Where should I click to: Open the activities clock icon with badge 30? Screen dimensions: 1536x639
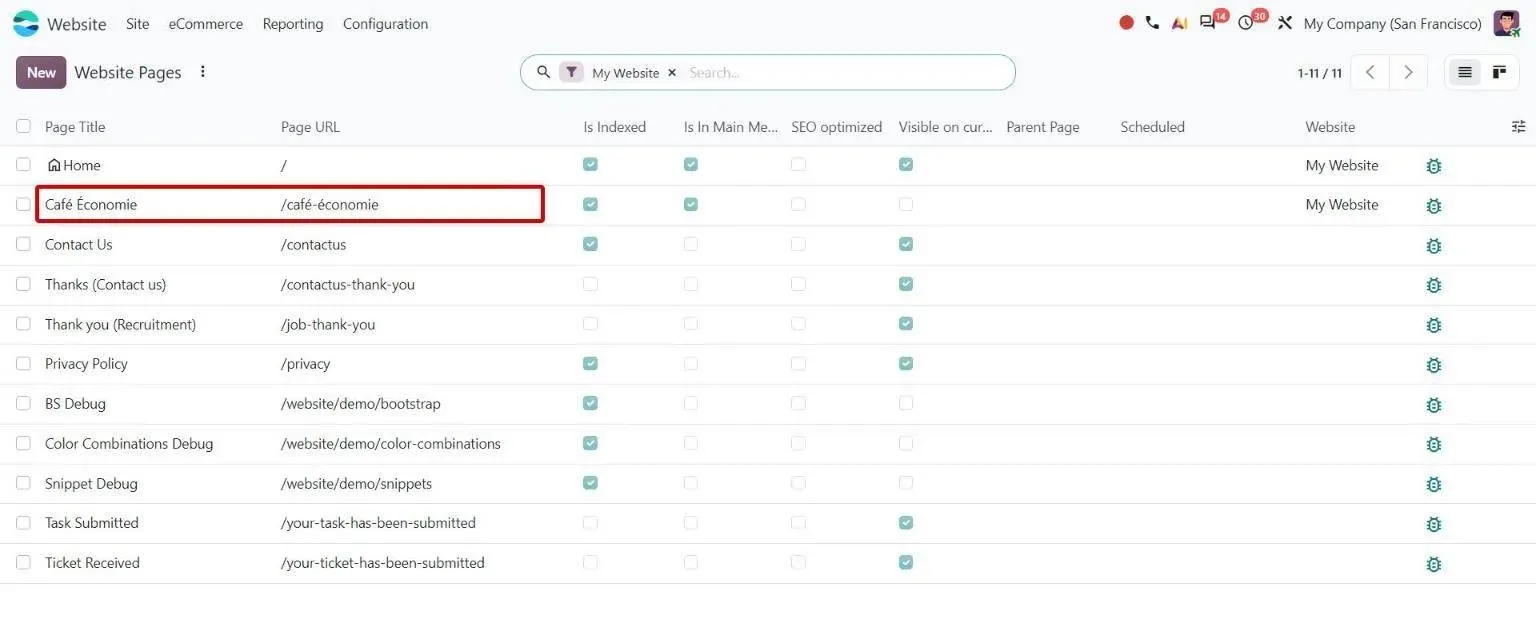[x=1245, y=23]
